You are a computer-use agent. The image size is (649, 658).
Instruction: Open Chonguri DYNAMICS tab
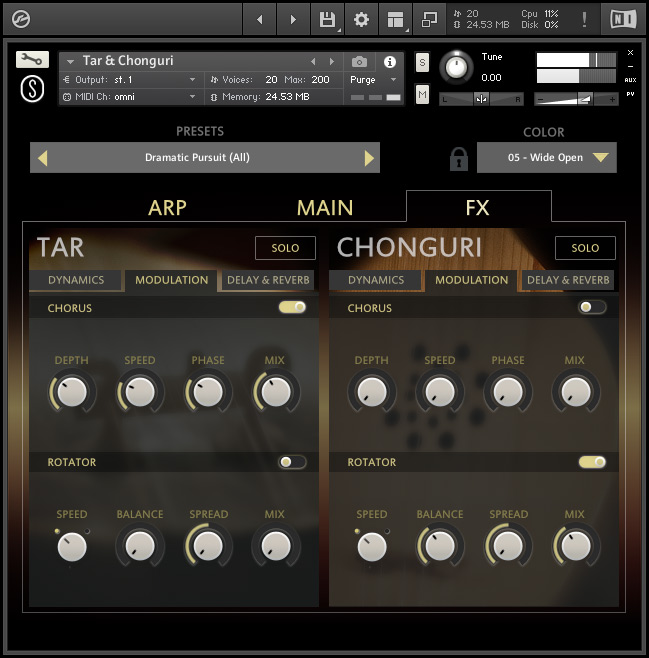[376, 280]
